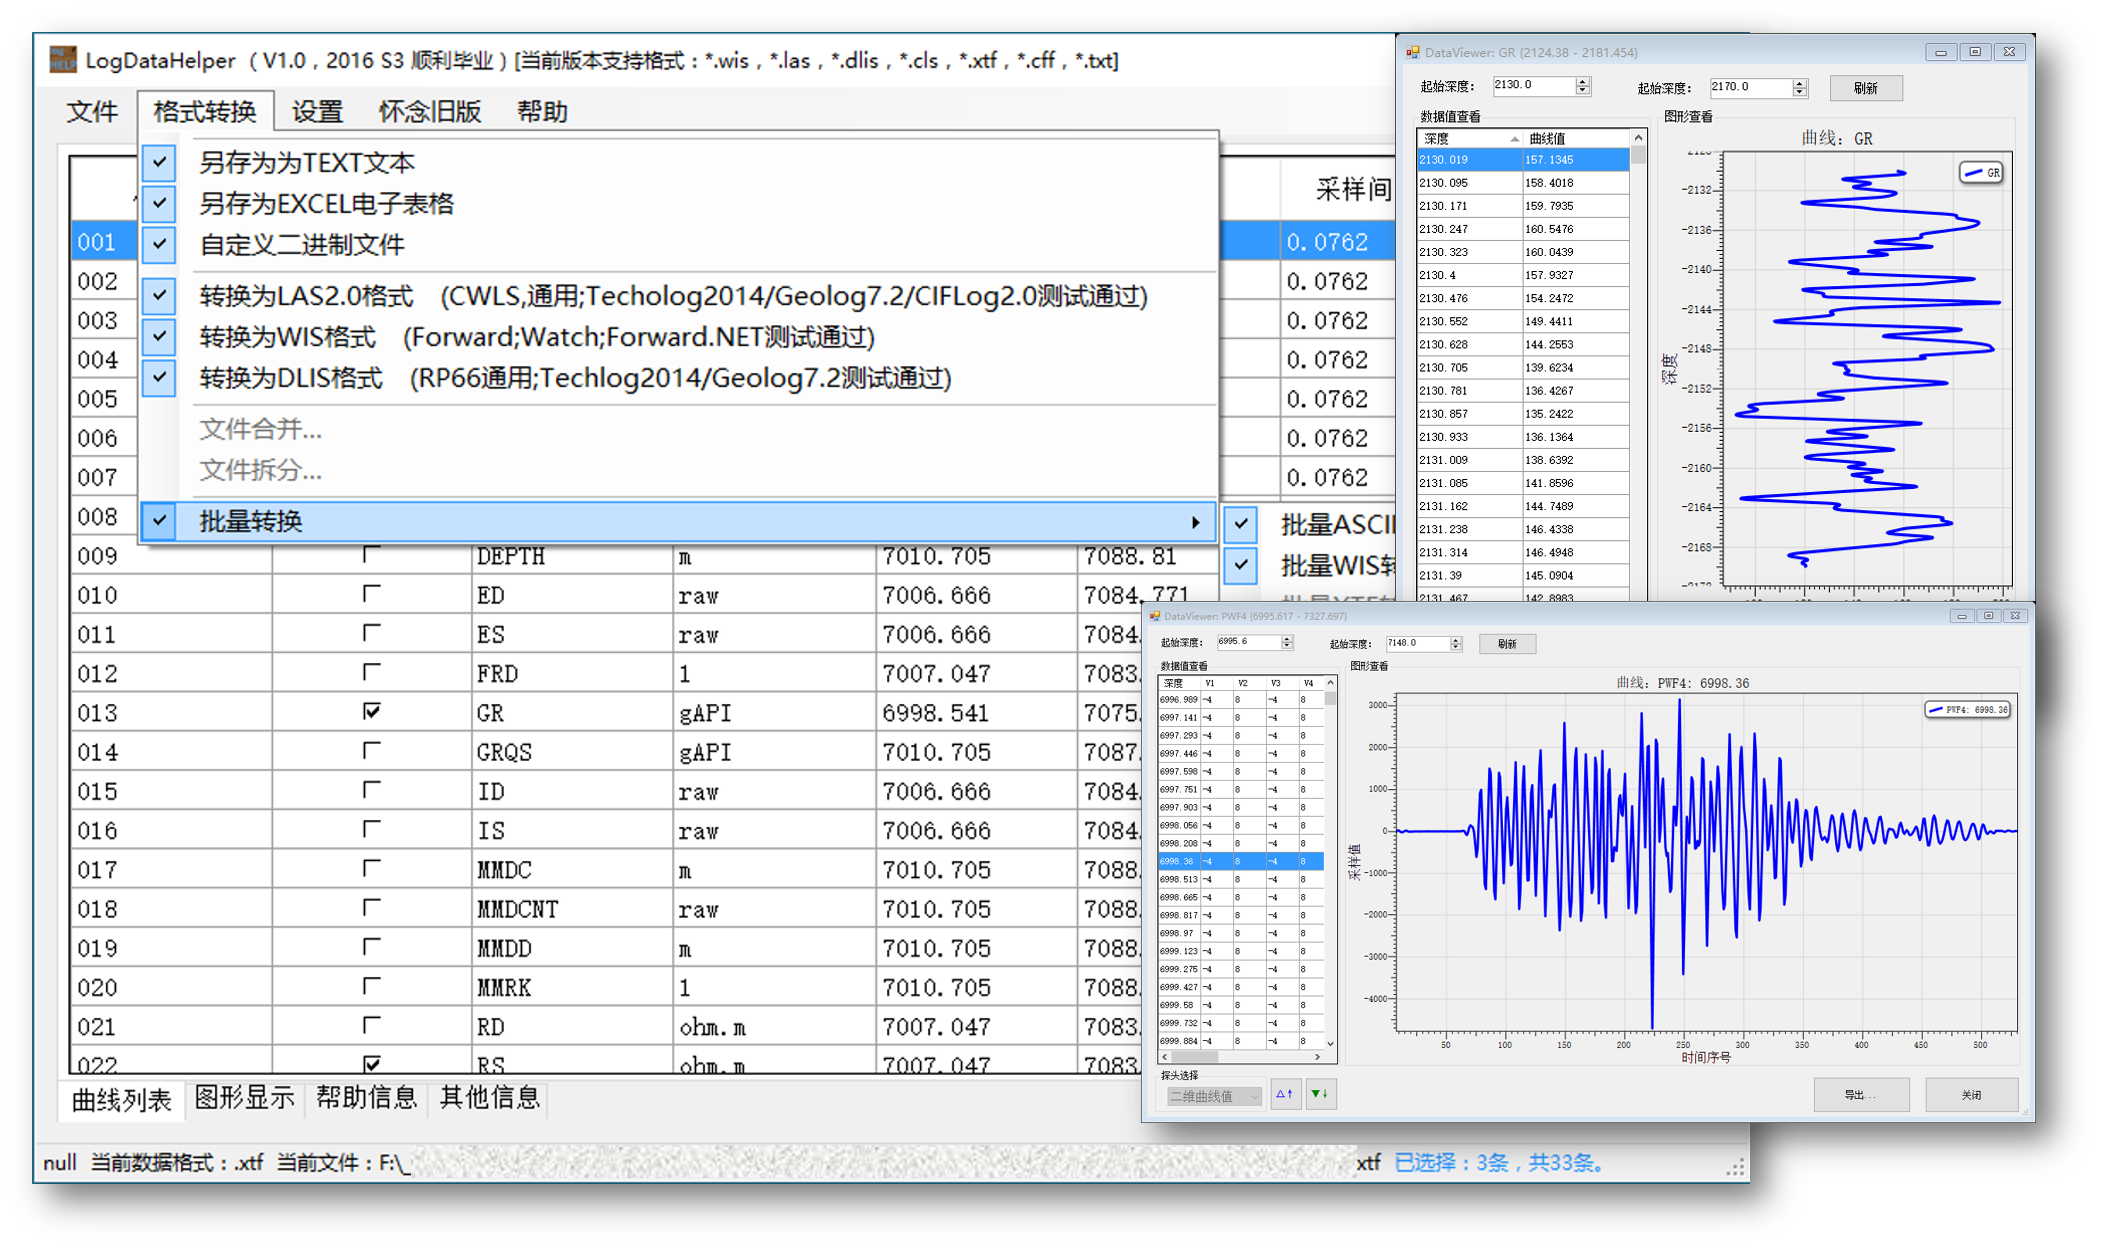
Task: Click 刷新 button in DataViewer PWF4 window
Action: point(1507,644)
